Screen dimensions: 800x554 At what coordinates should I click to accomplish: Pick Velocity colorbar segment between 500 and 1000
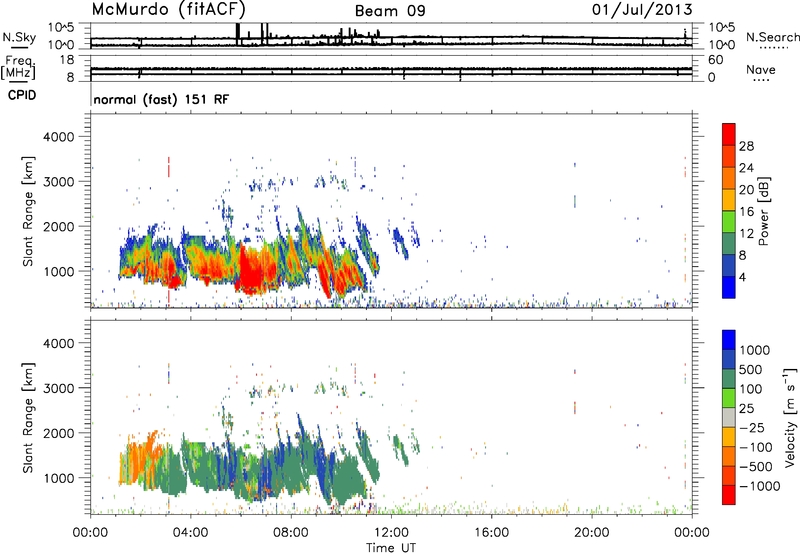pyautogui.click(x=729, y=359)
